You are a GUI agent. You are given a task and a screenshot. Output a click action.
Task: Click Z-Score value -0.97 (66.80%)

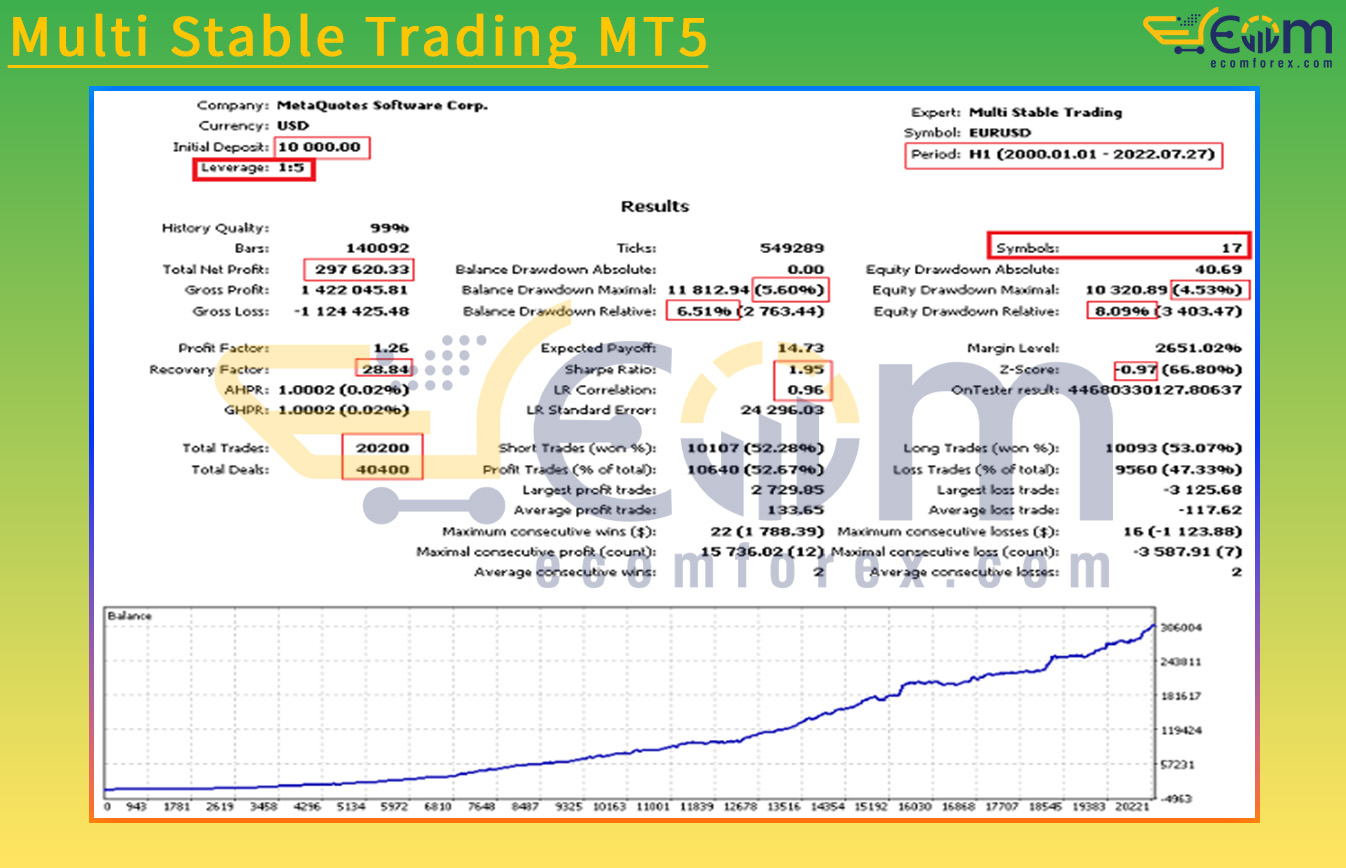[x=1180, y=369]
